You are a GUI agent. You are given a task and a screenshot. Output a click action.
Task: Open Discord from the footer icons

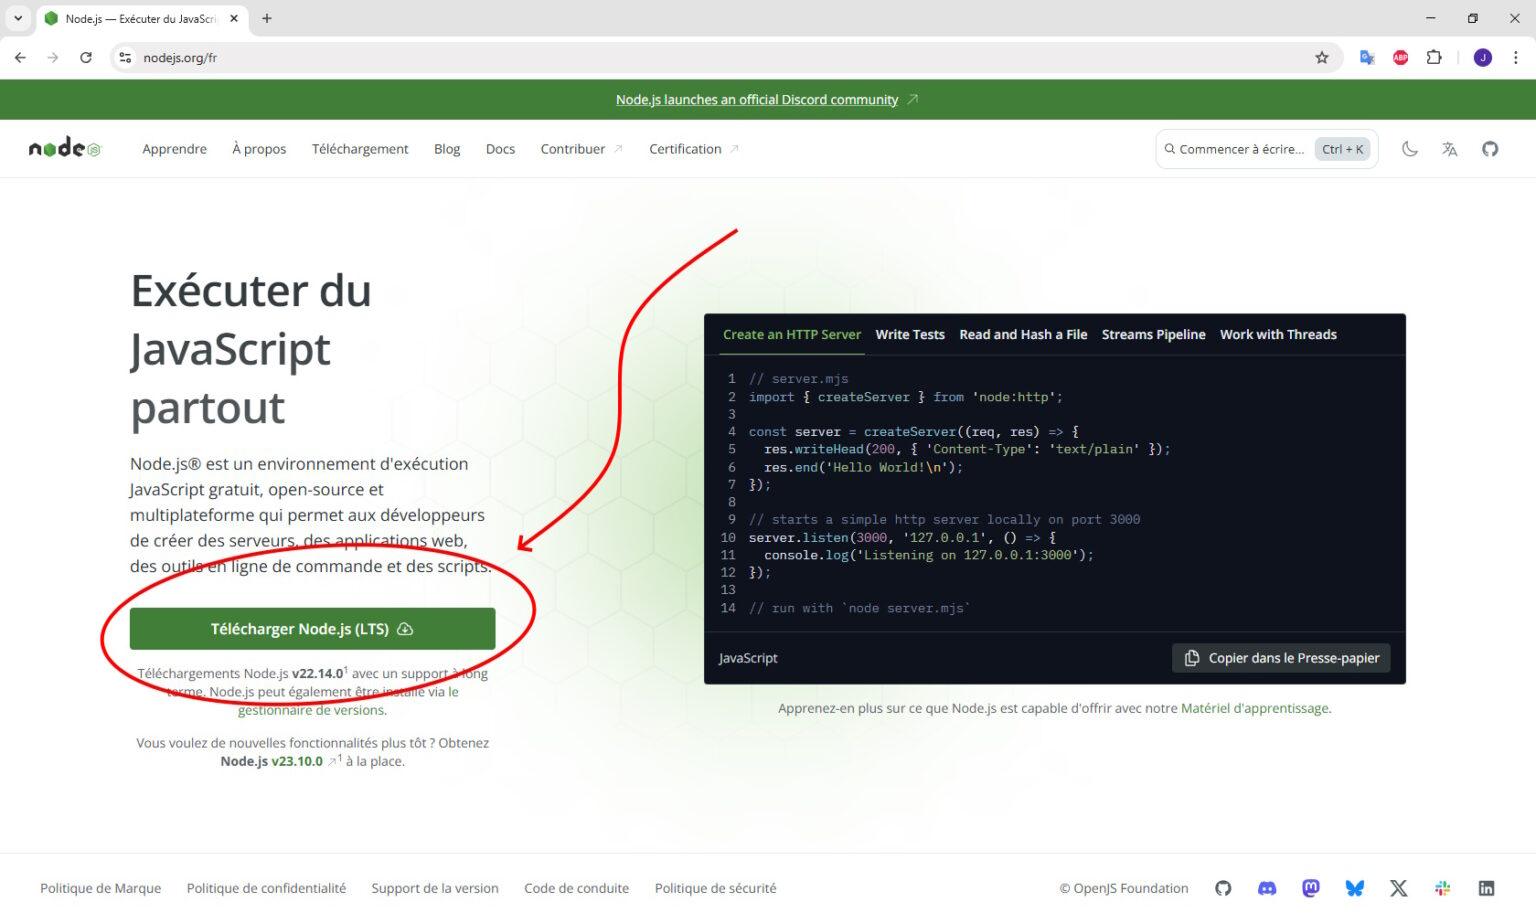tap(1266, 888)
